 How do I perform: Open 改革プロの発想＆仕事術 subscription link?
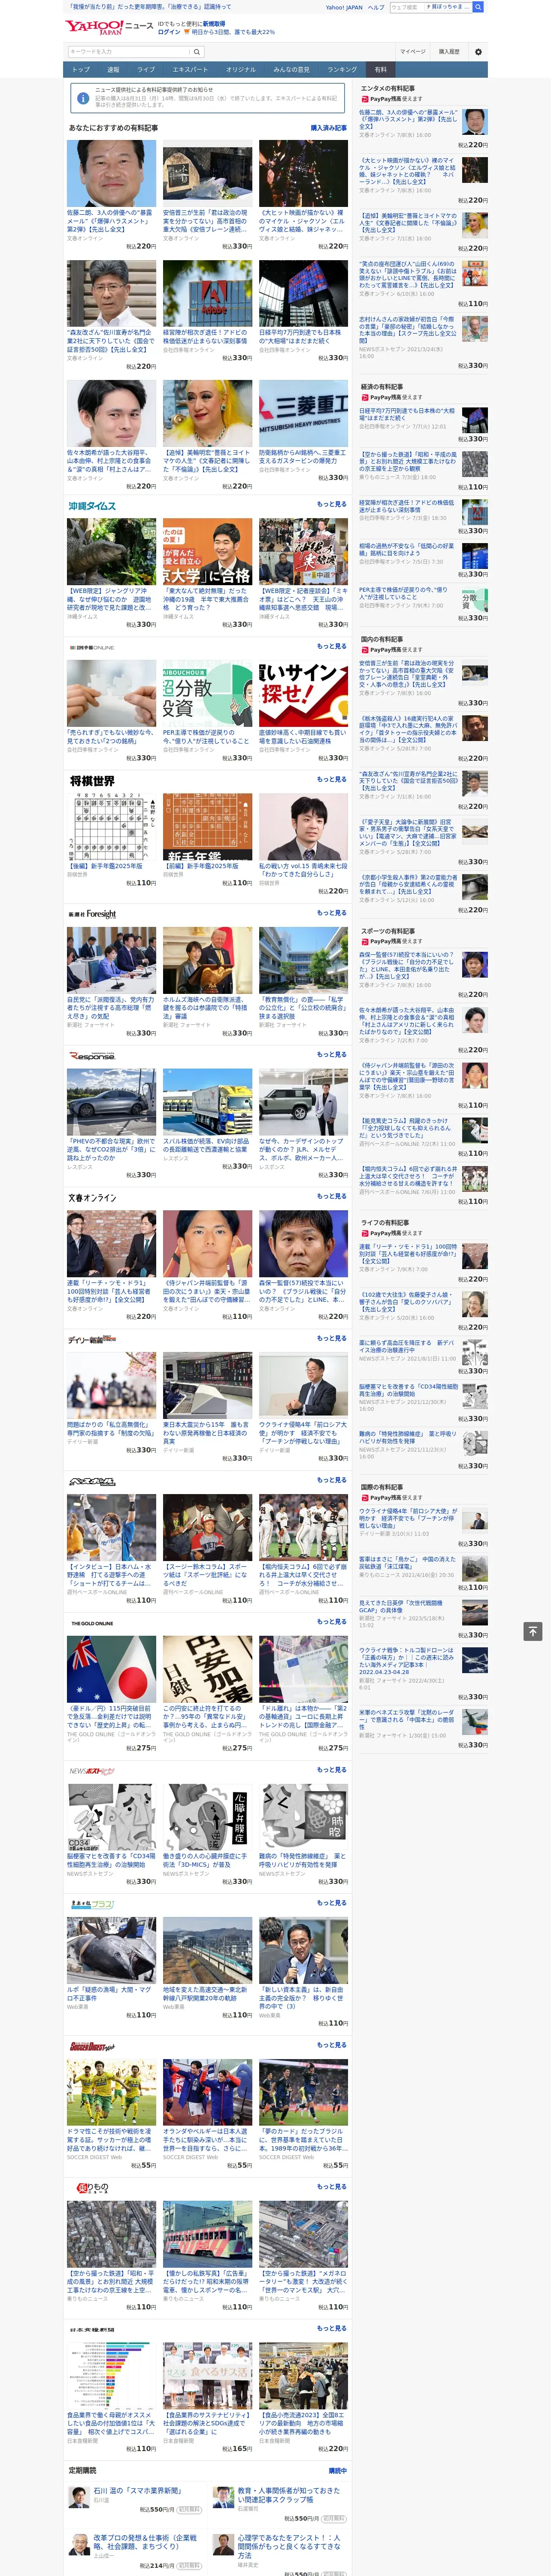pos(145,2543)
